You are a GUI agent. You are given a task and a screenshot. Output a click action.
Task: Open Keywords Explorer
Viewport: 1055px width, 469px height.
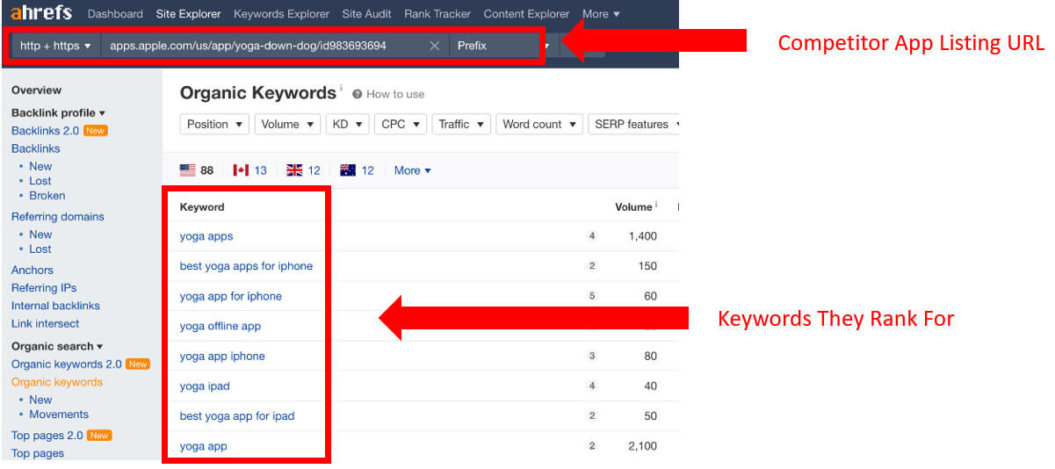(x=281, y=13)
